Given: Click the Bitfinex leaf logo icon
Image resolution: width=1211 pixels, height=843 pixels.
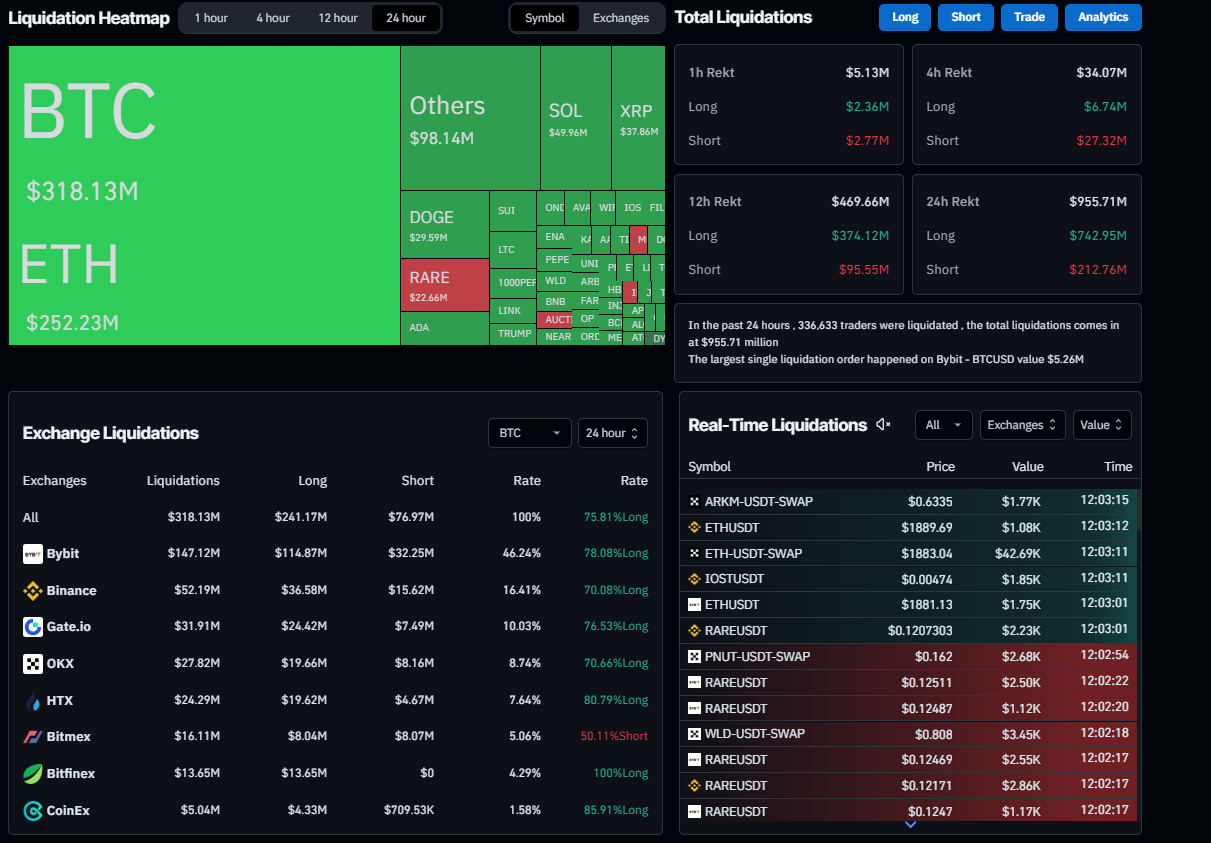Looking at the screenshot, I should (x=33, y=774).
